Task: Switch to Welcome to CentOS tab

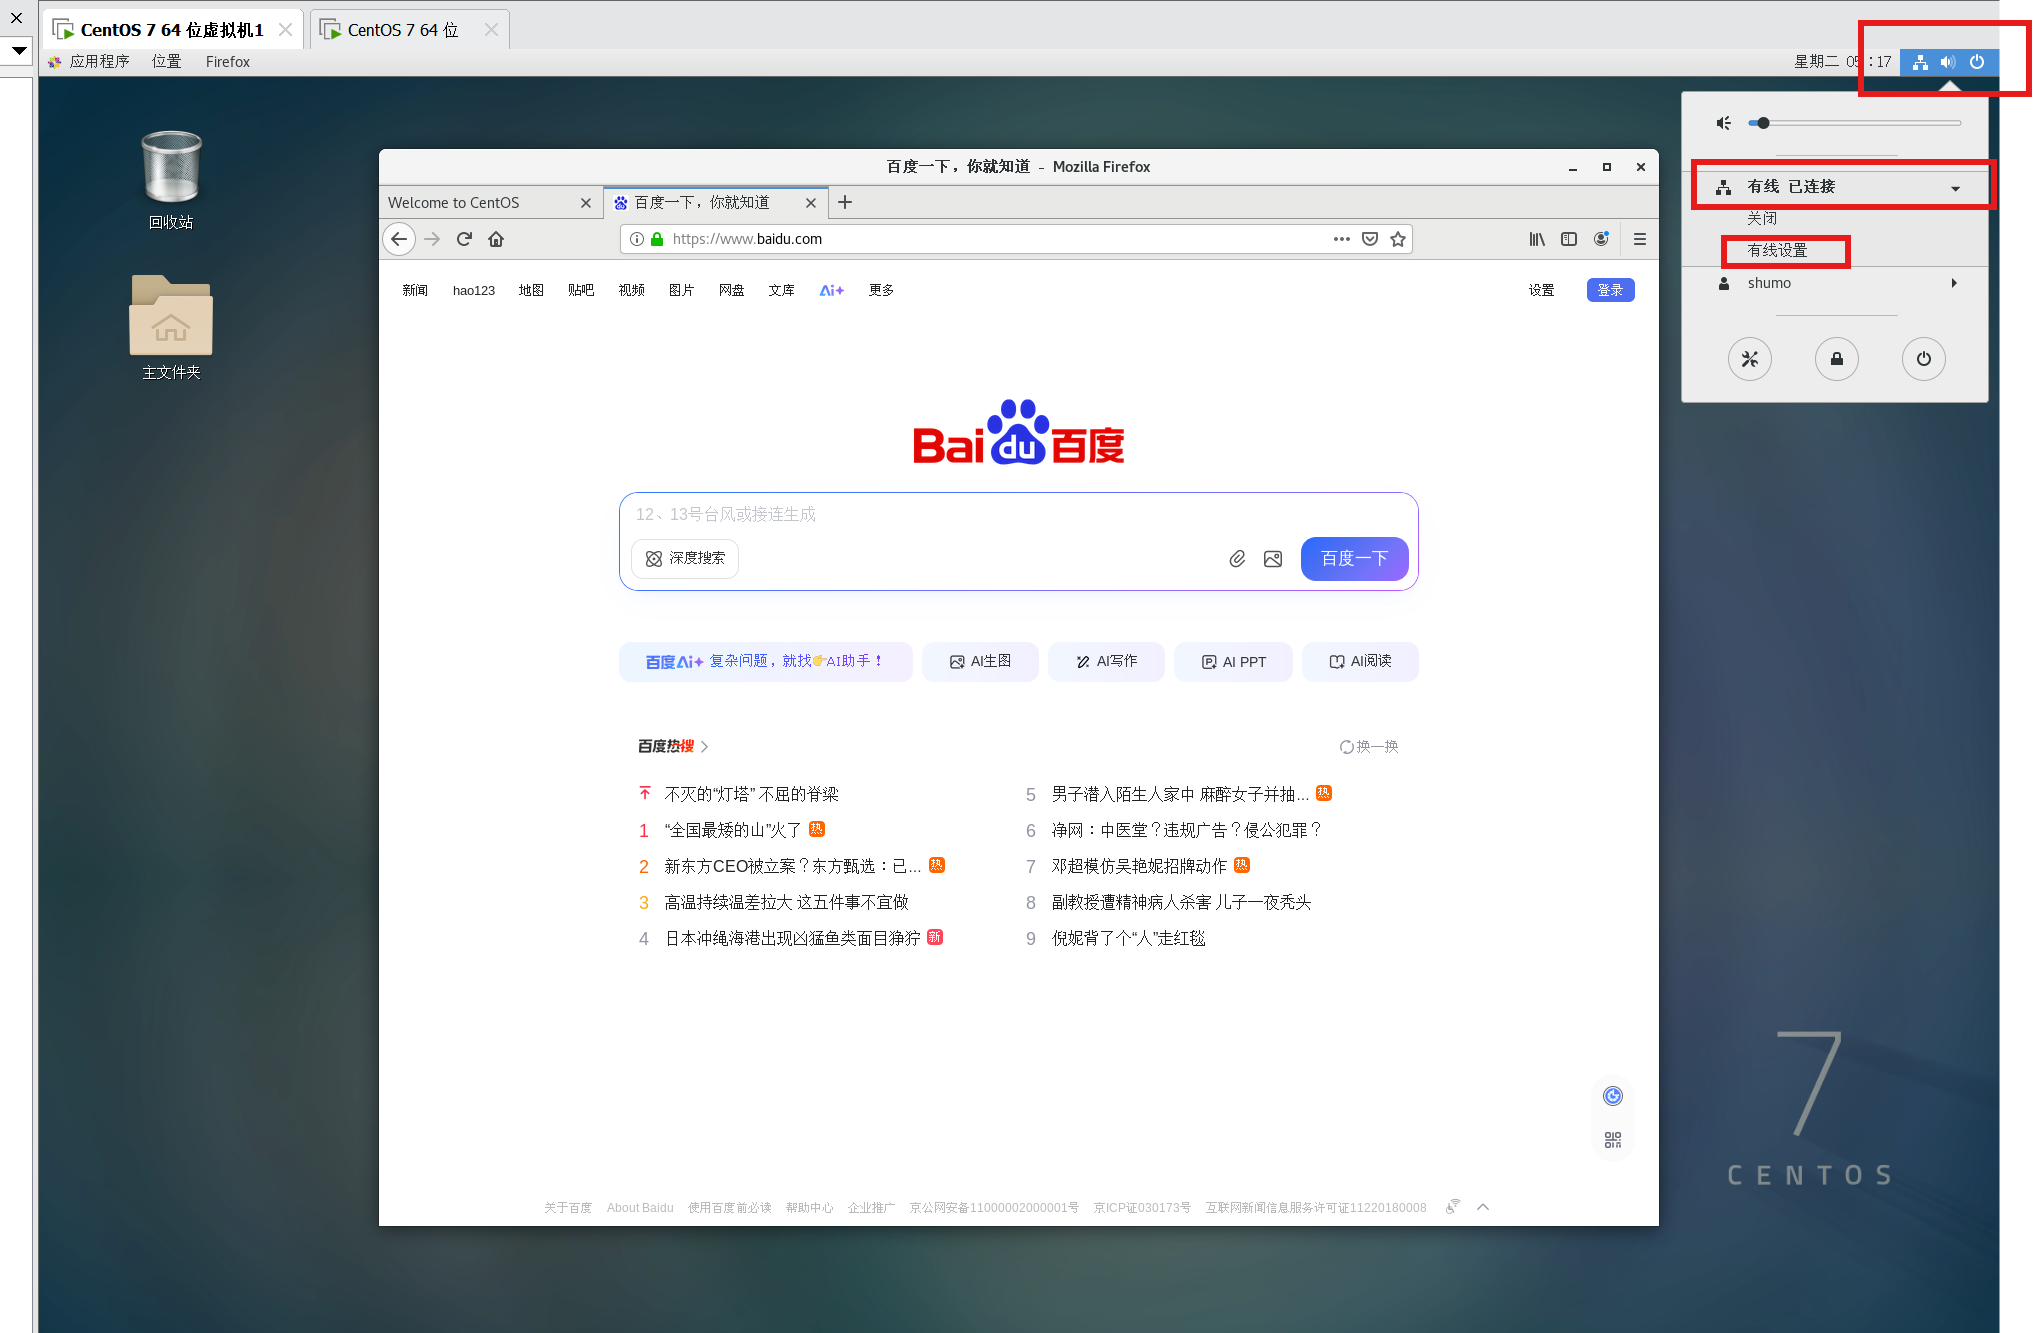Action: (480, 203)
